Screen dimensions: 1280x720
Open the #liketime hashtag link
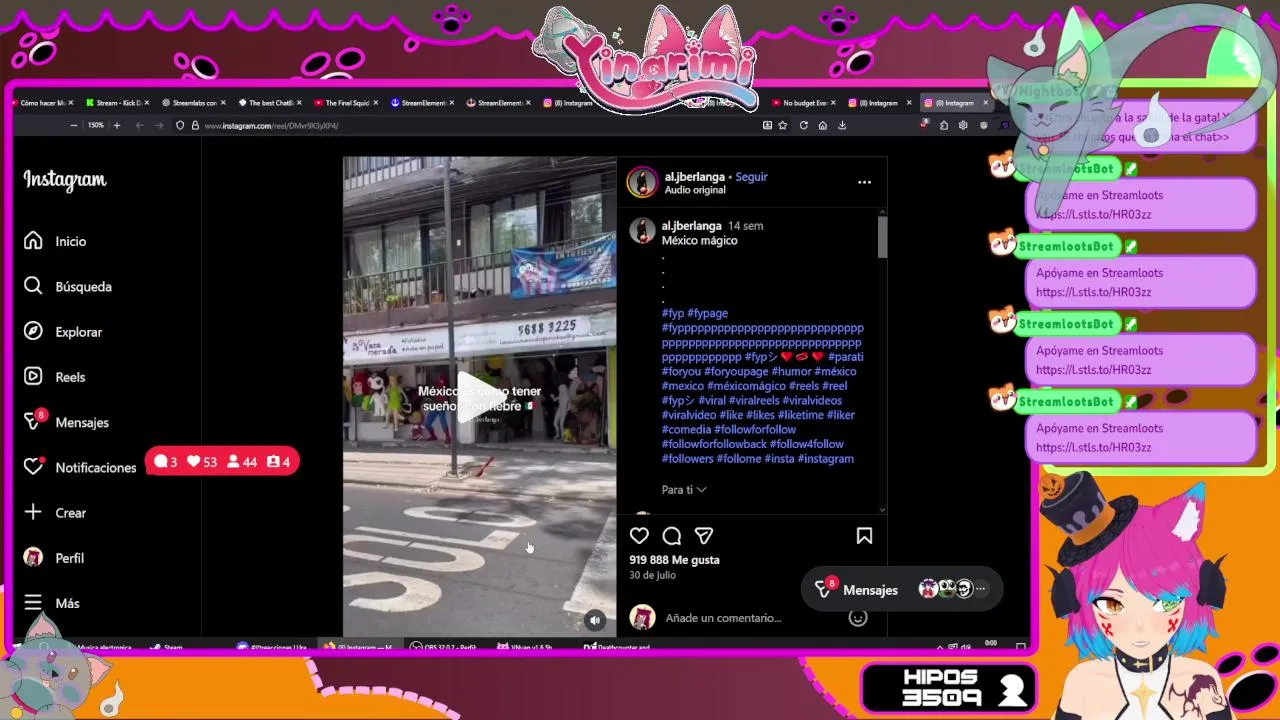click(801, 415)
